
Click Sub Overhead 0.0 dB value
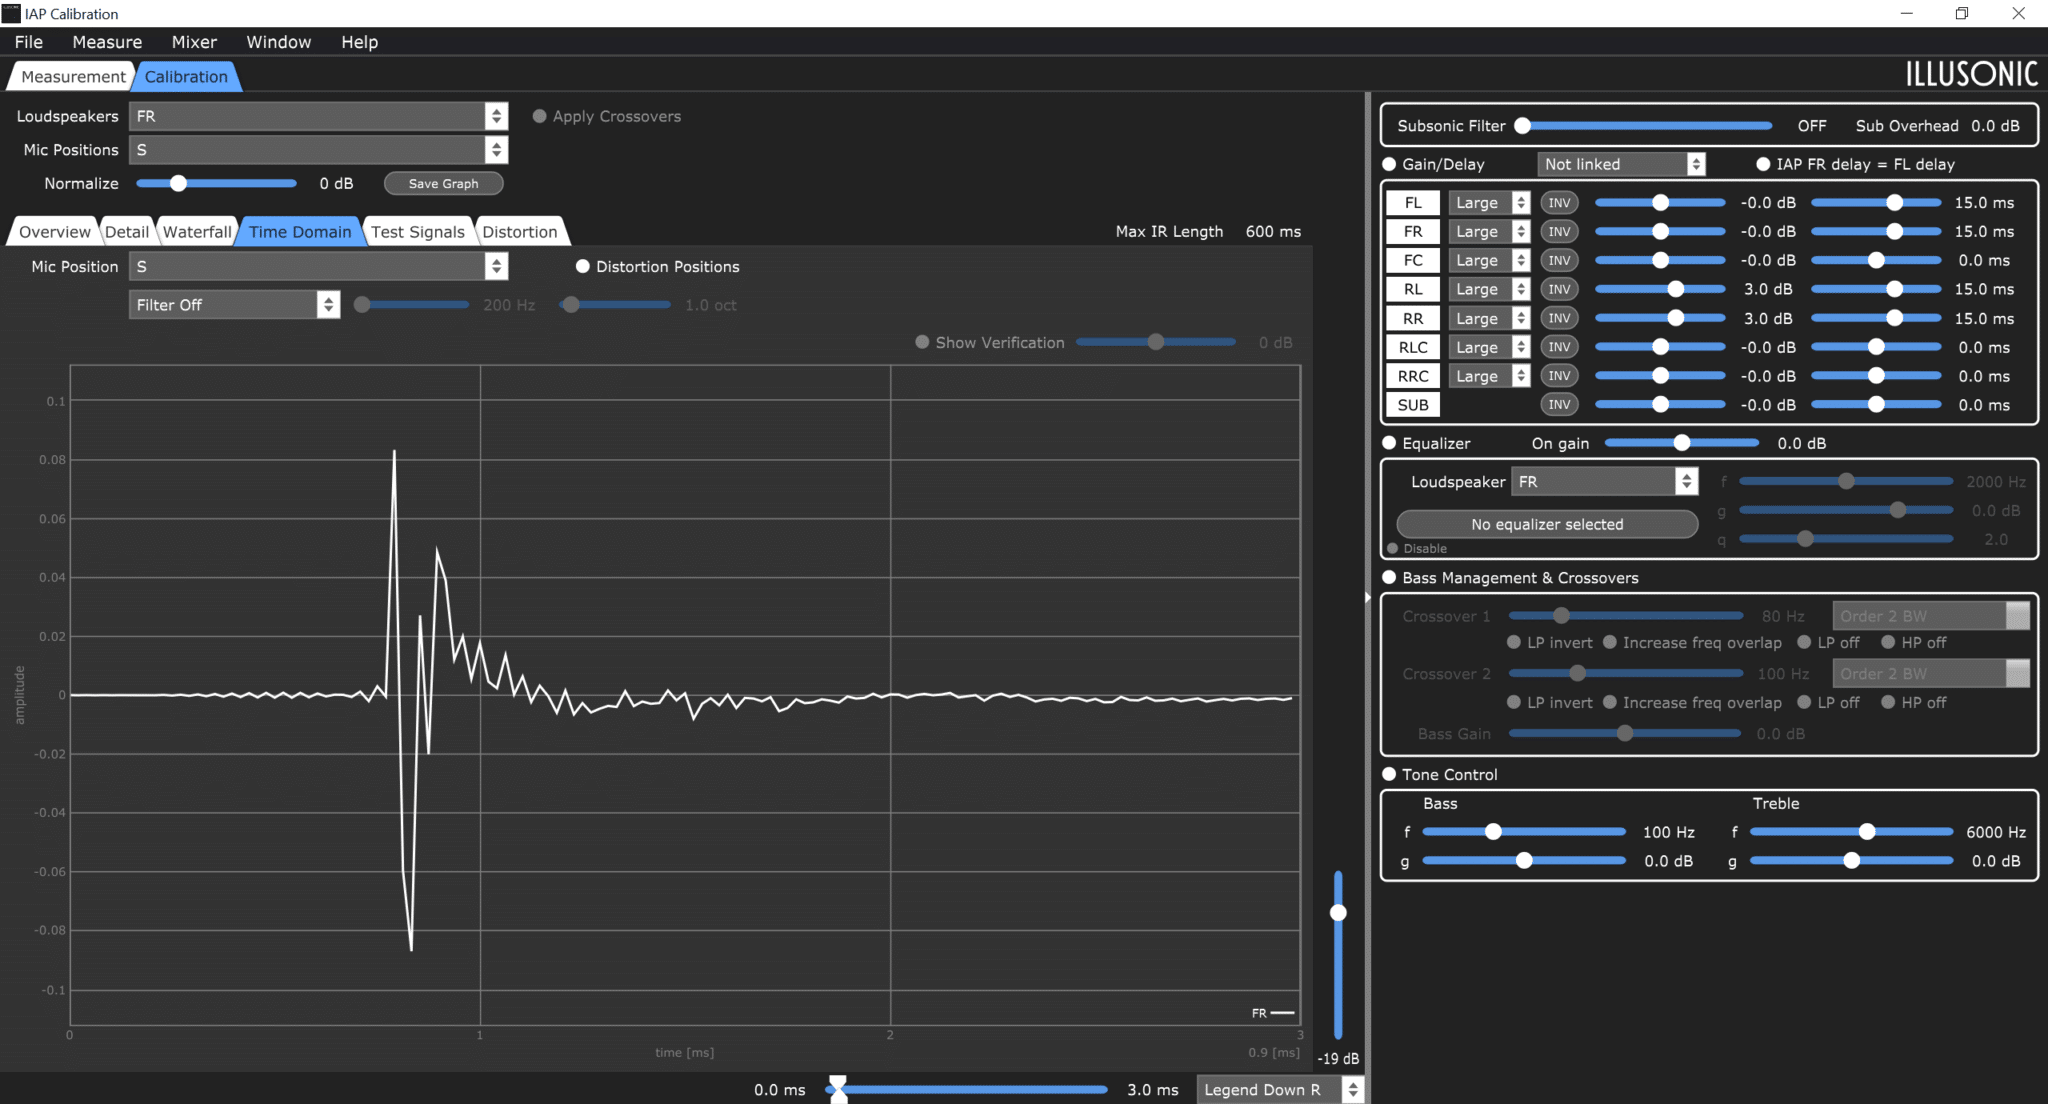(1995, 126)
